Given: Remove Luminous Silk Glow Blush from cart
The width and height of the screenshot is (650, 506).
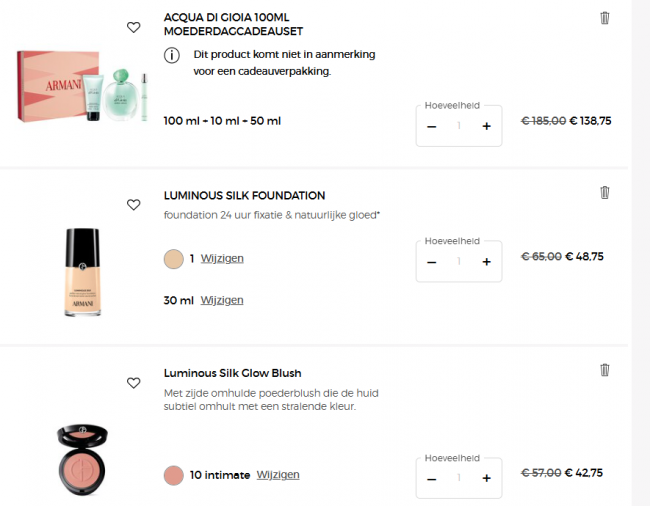Looking at the screenshot, I should coord(604,370).
